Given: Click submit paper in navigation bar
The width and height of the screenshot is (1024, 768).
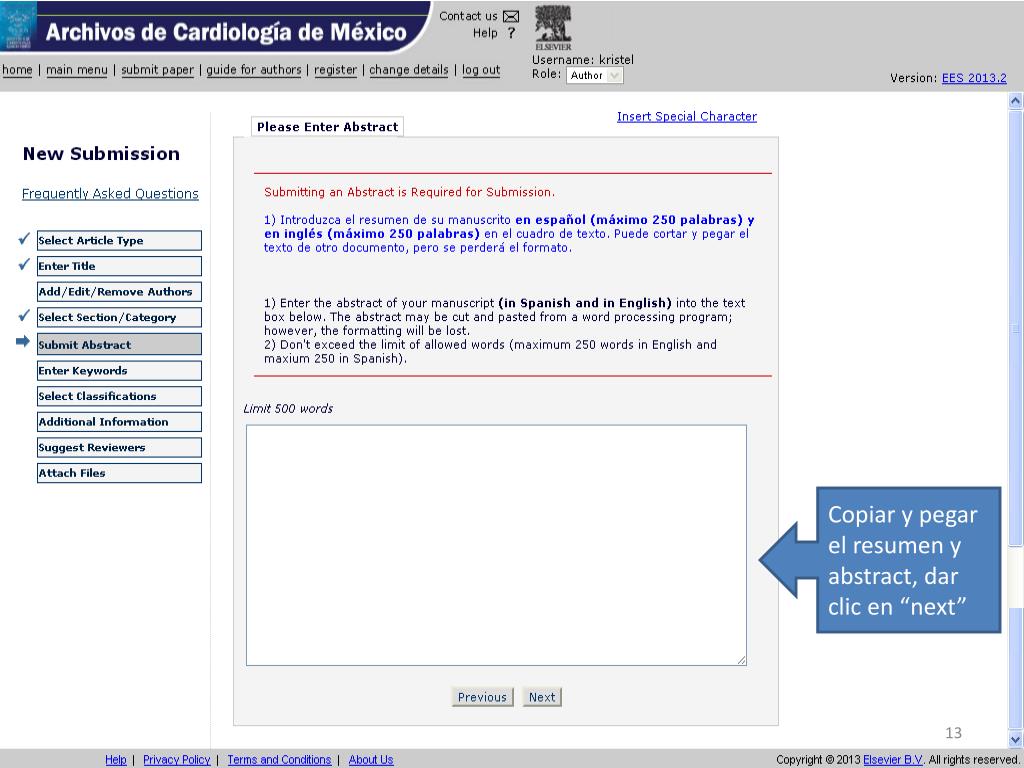Looking at the screenshot, I should (157, 70).
